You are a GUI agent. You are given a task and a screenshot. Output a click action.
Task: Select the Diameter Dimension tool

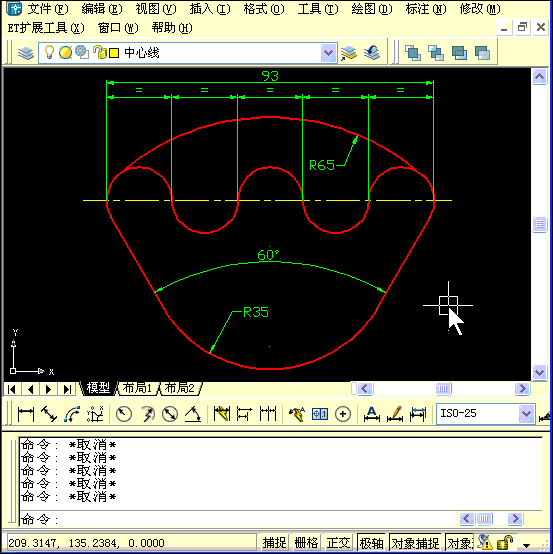pos(170,414)
